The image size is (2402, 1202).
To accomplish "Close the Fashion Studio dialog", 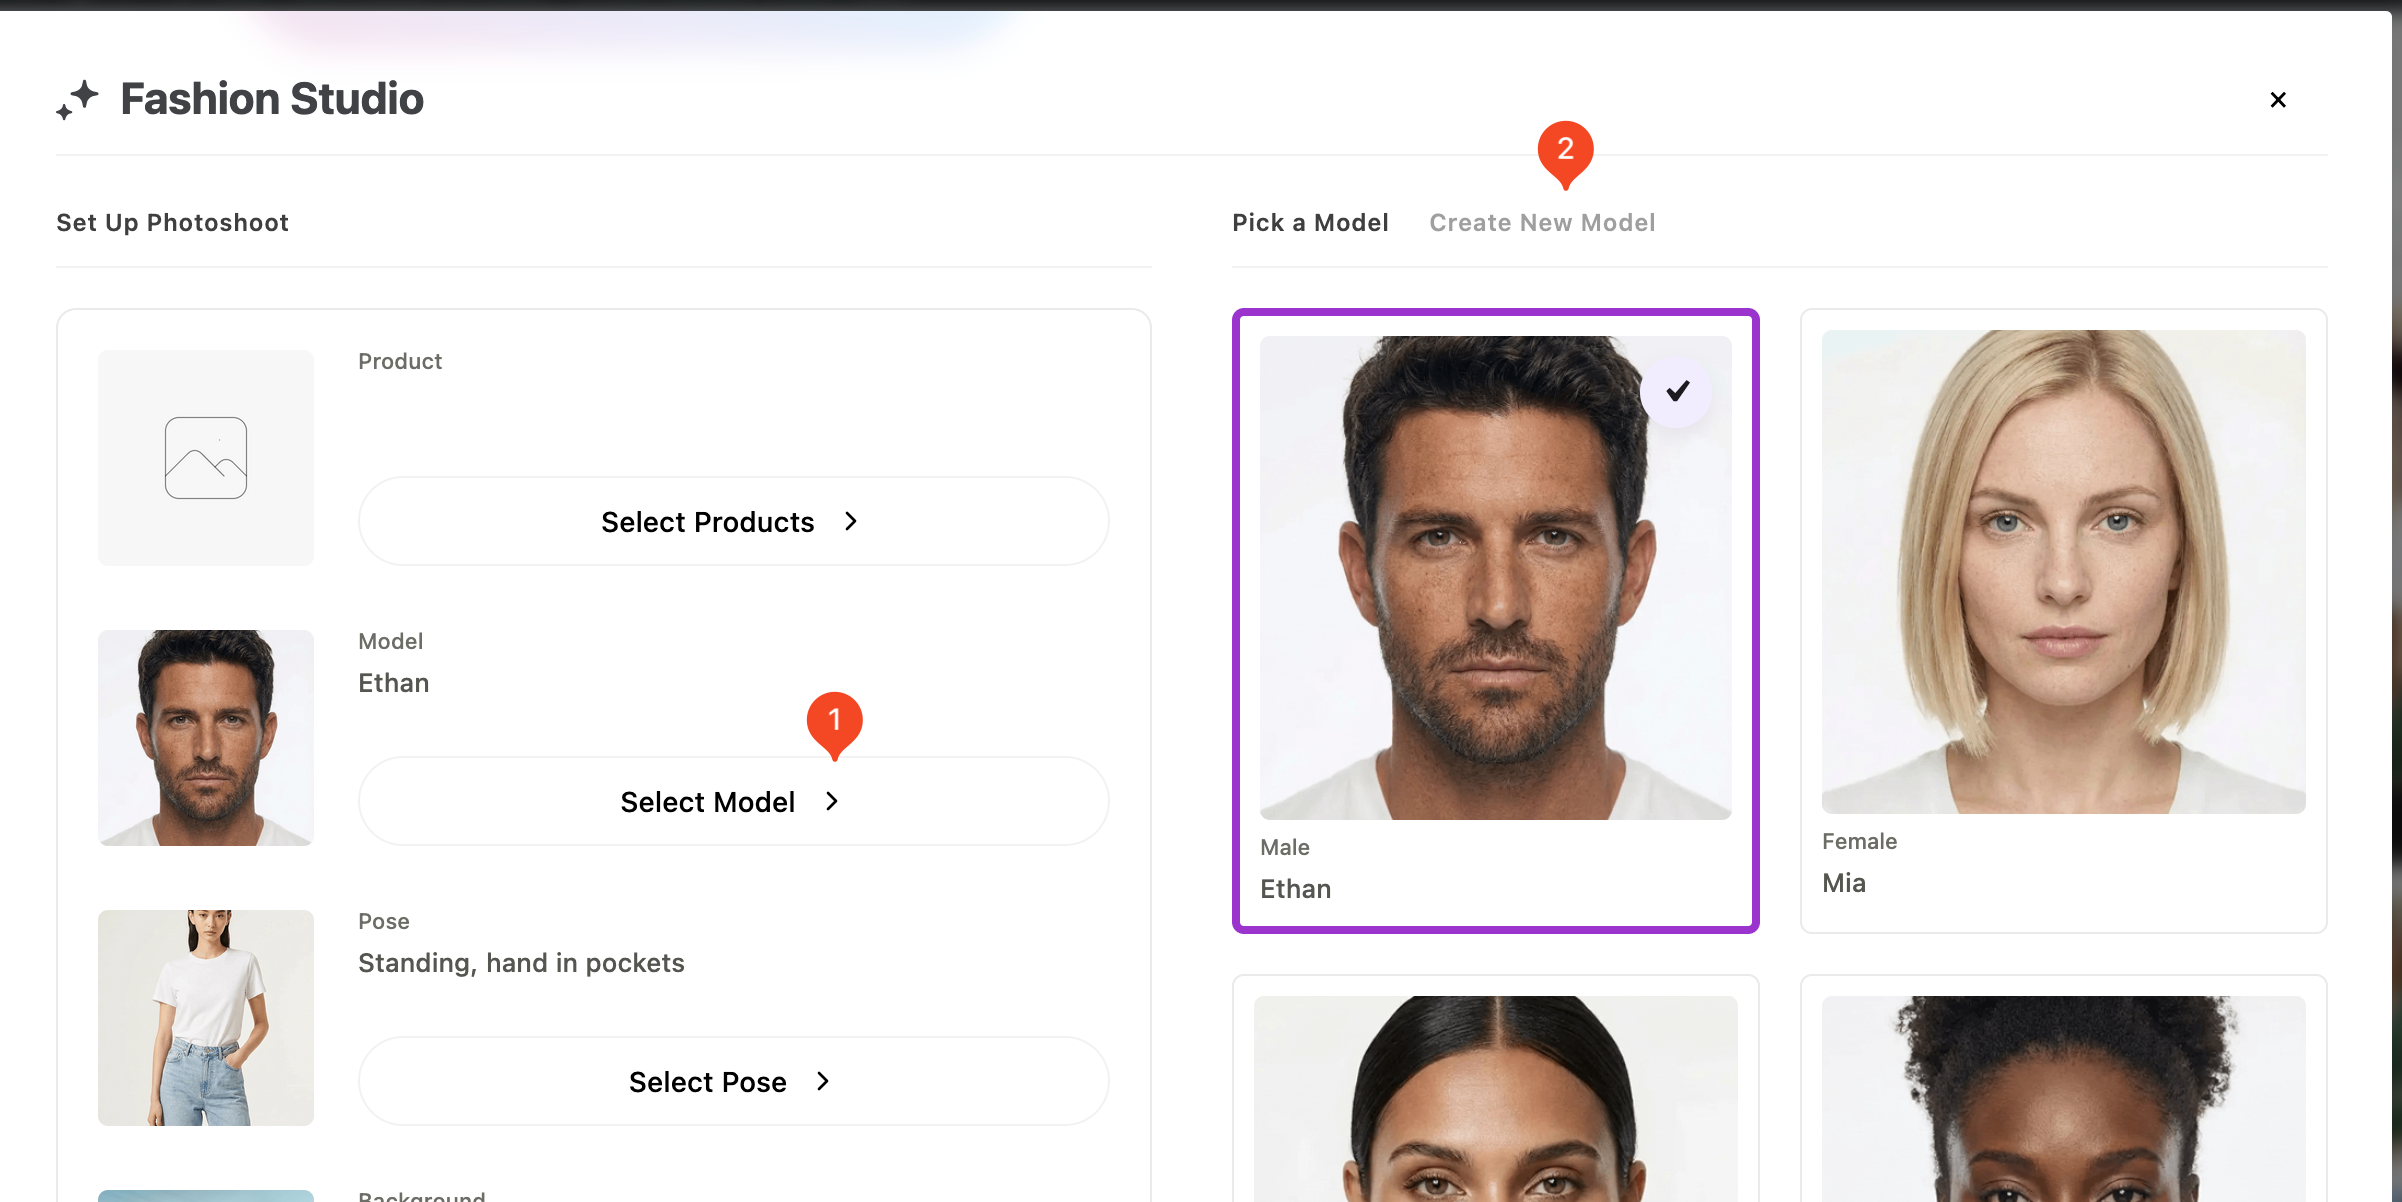I will pos(2278,100).
